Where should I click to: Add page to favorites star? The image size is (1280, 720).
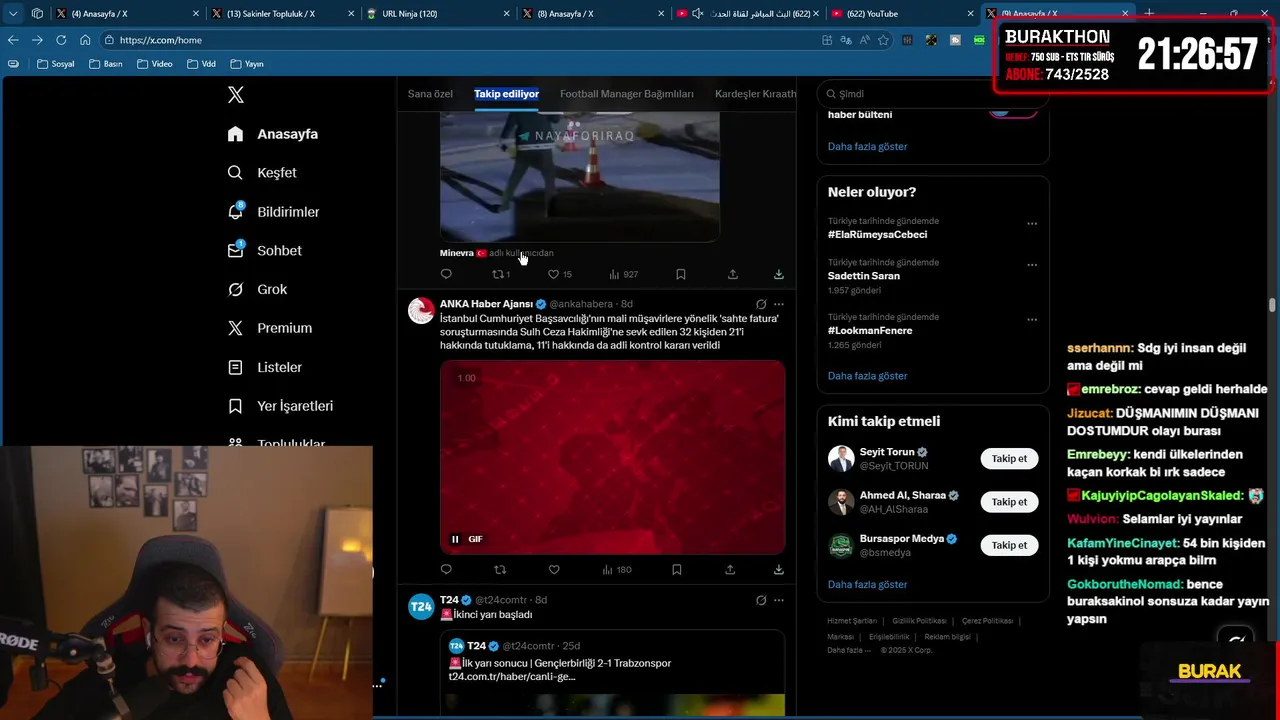(883, 40)
